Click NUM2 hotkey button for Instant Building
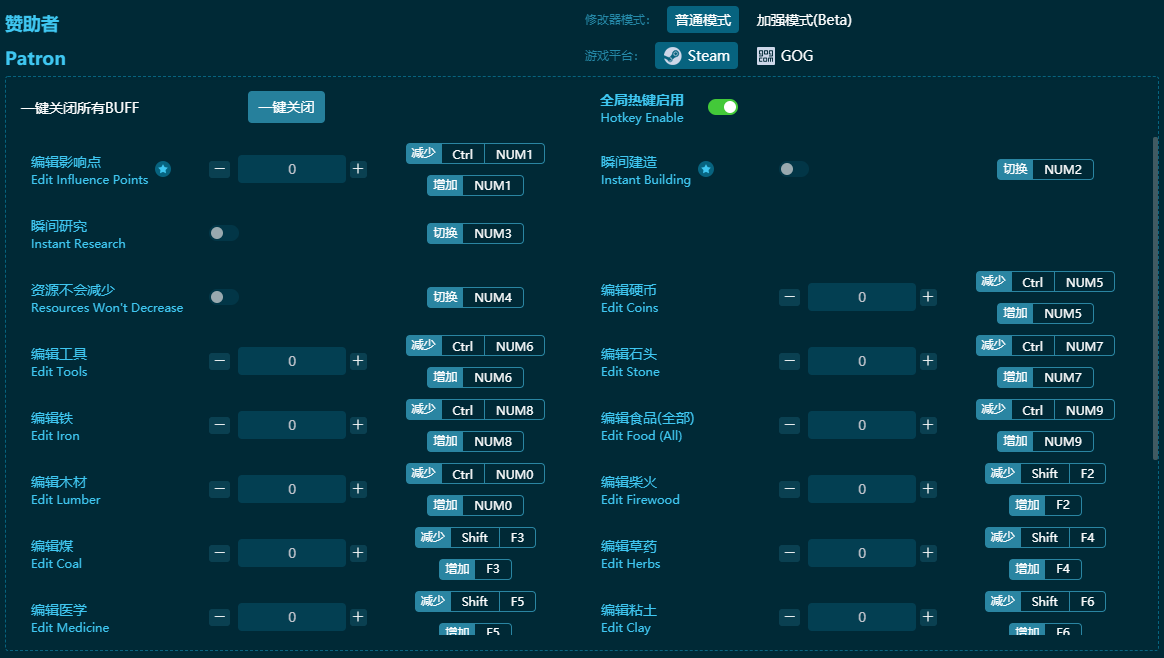1164x658 pixels. pyautogui.click(x=1062, y=169)
